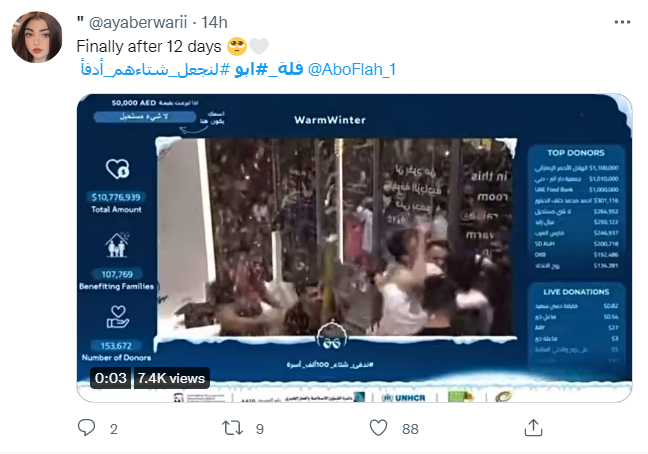Screen dimensions: 648x454
Task: Click the heart Total Amount icon in video
Action: coord(117,169)
